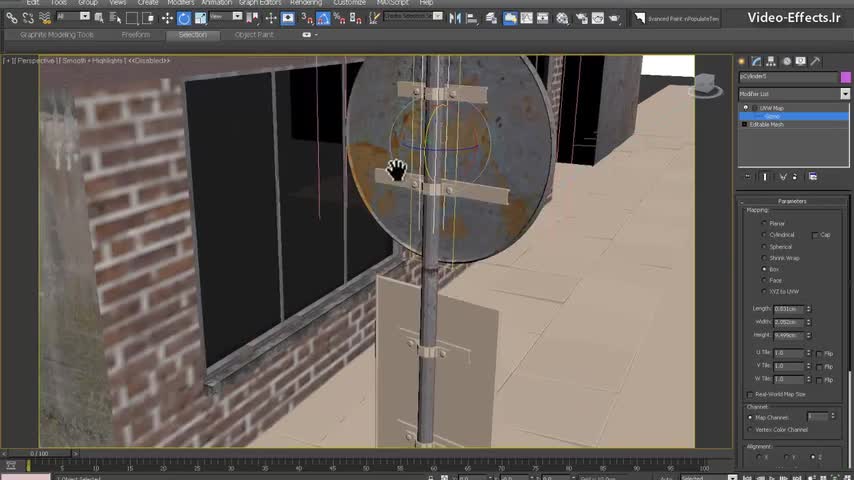Switch to Graphite Modeling Tools tab
Viewport: 854px width, 480px height.
click(x=57, y=35)
